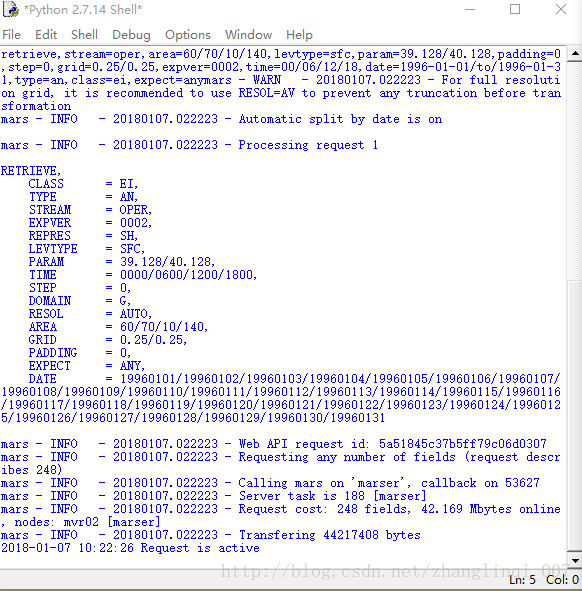582x591 pixels.
Task: Click the 'AREA = 60/70/10/140,' line
Action: point(118,327)
